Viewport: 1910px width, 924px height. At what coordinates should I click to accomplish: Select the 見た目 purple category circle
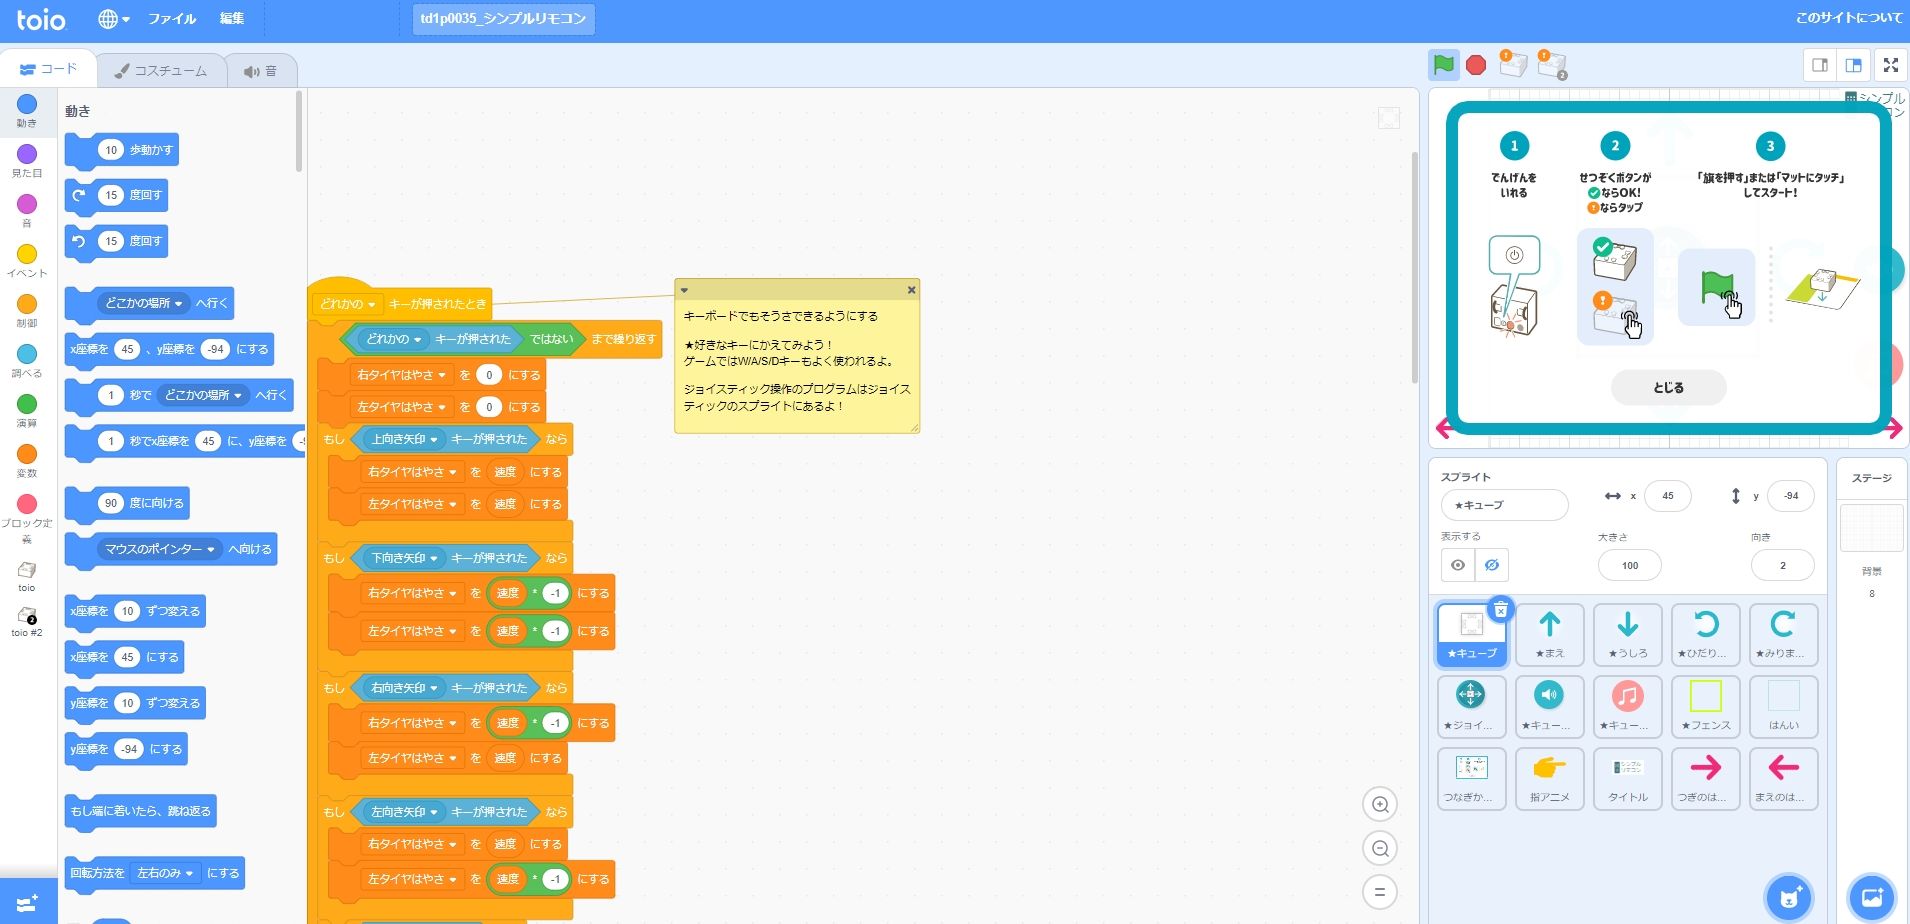click(27, 154)
